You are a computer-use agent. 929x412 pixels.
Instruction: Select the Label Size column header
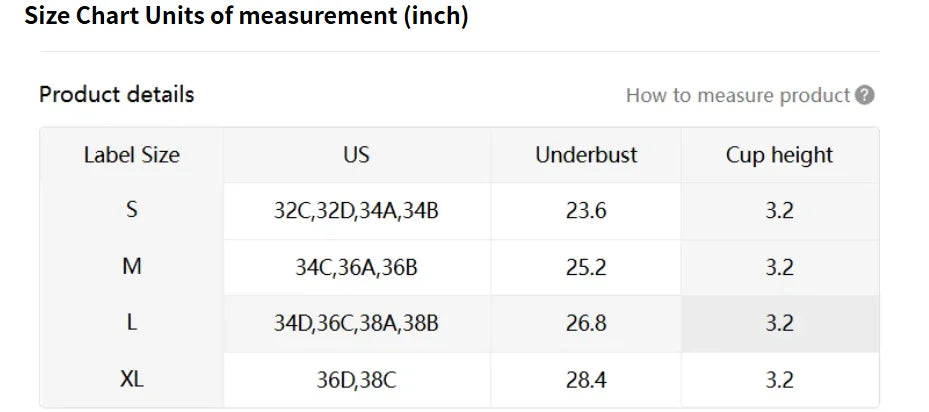[132, 155]
